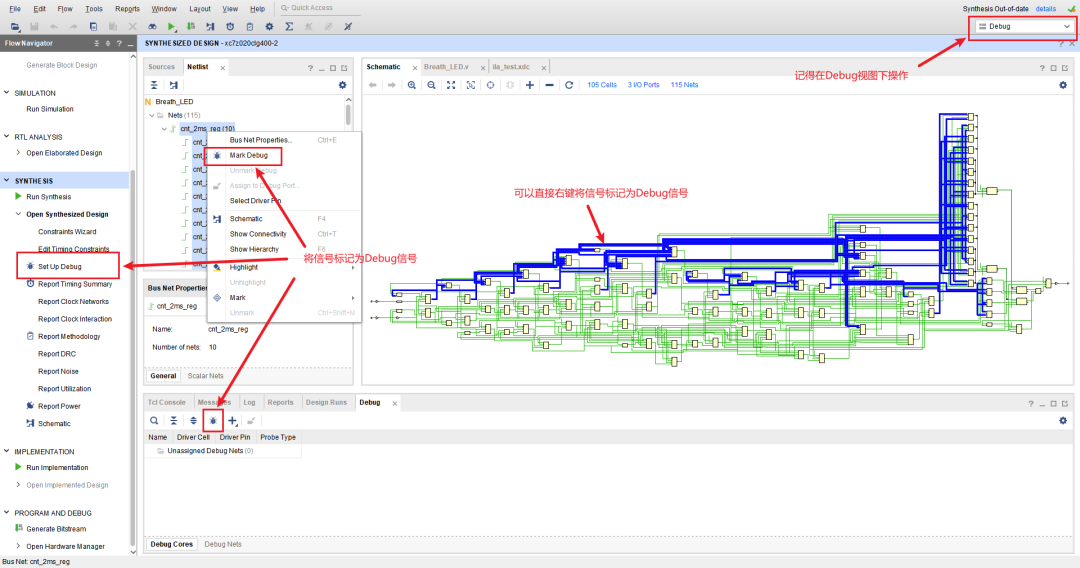Click the 105 Cells link
Screen dimensions: 1080x568
[602, 85]
